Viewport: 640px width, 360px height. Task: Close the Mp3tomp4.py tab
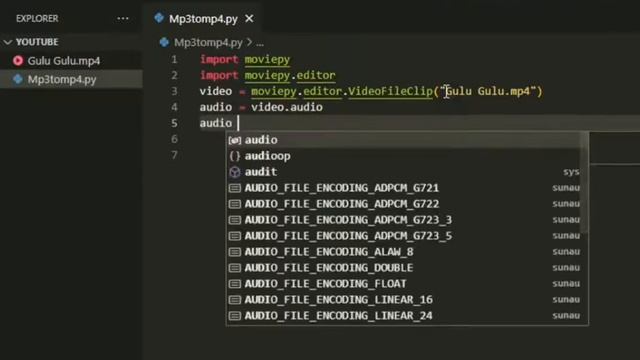(x=249, y=19)
